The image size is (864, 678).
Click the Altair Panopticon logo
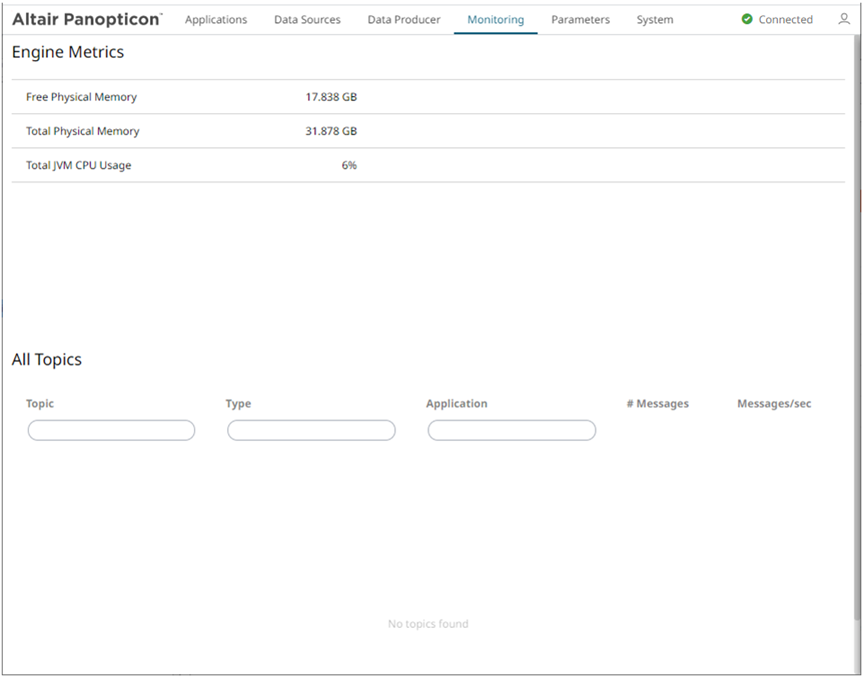pyautogui.click(x=86, y=19)
